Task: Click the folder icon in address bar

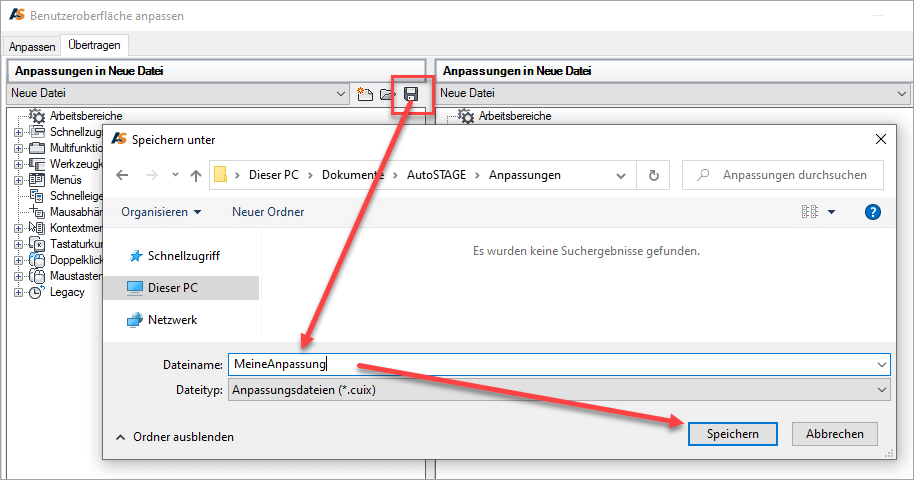Action: point(220,174)
